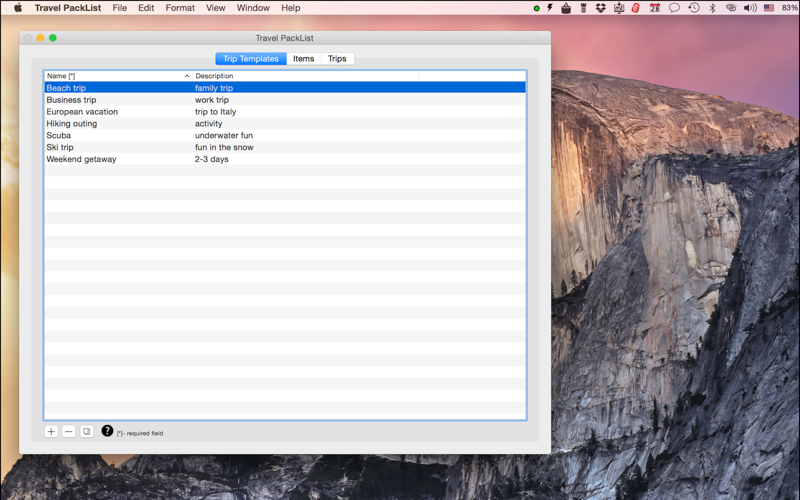Click the chess rook menu bar icon
The width and height of the screenshot is (800, 500).
point(584,8)
